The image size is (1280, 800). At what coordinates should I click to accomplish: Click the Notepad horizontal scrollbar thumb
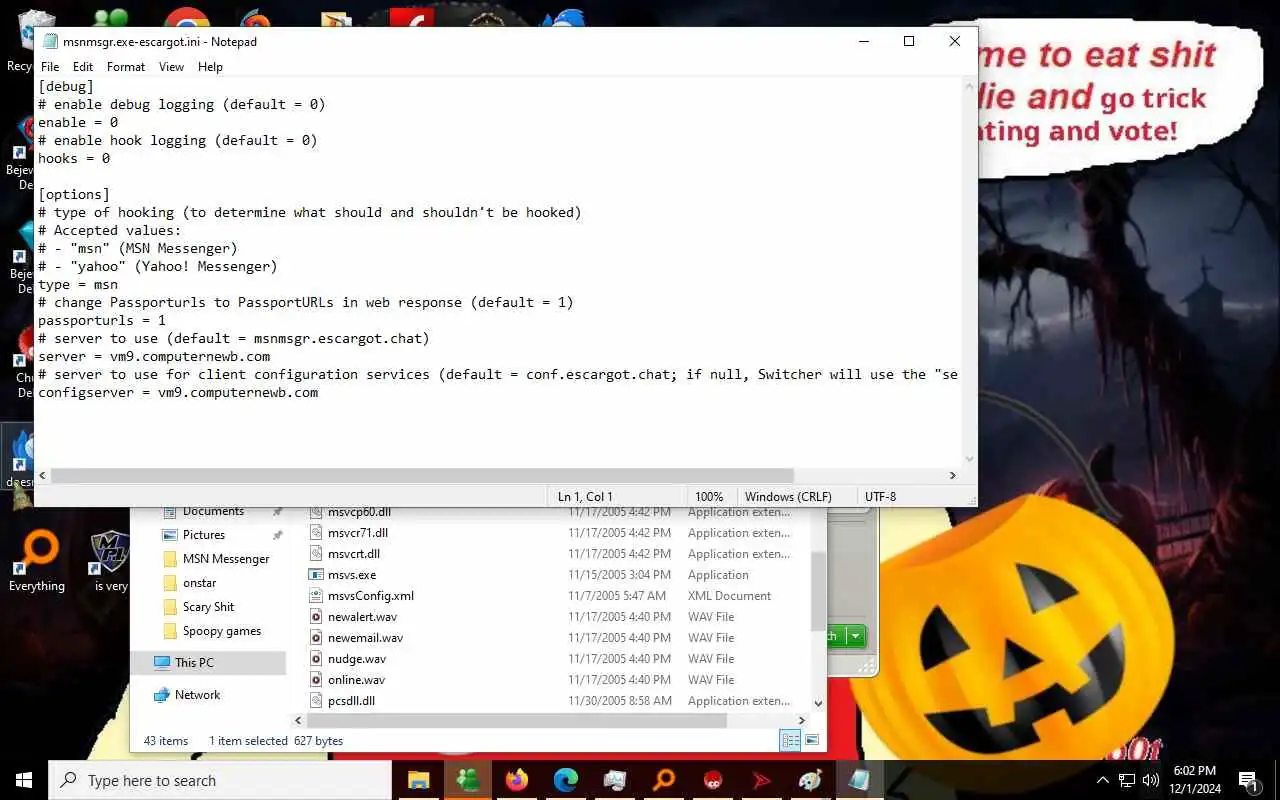coord(422,476)
